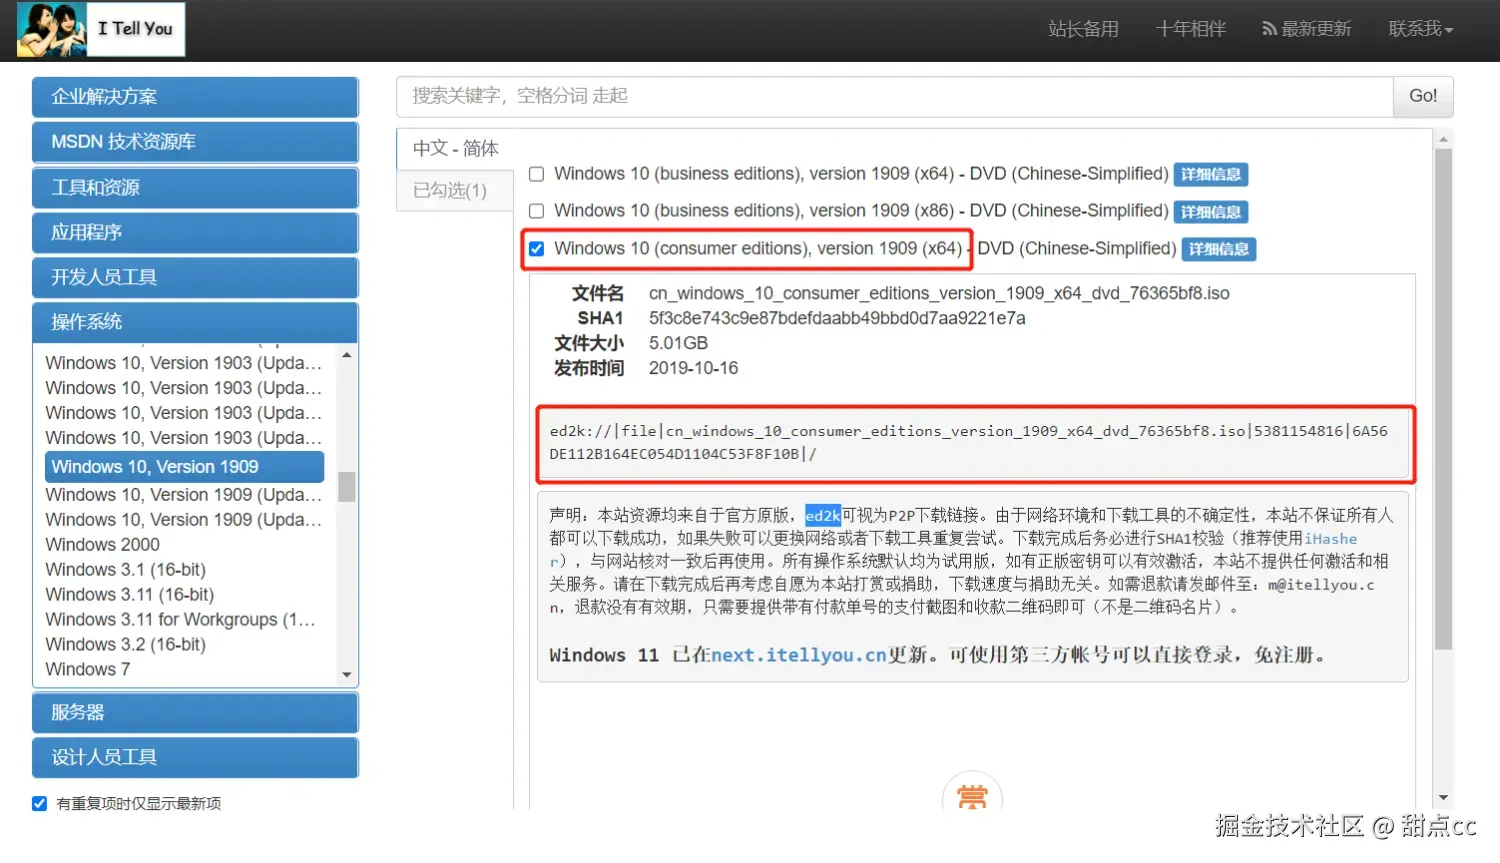Click the ed2k download link text box
The height and width of the screenshot is (863, 1500).
click(x=975, y=443)
